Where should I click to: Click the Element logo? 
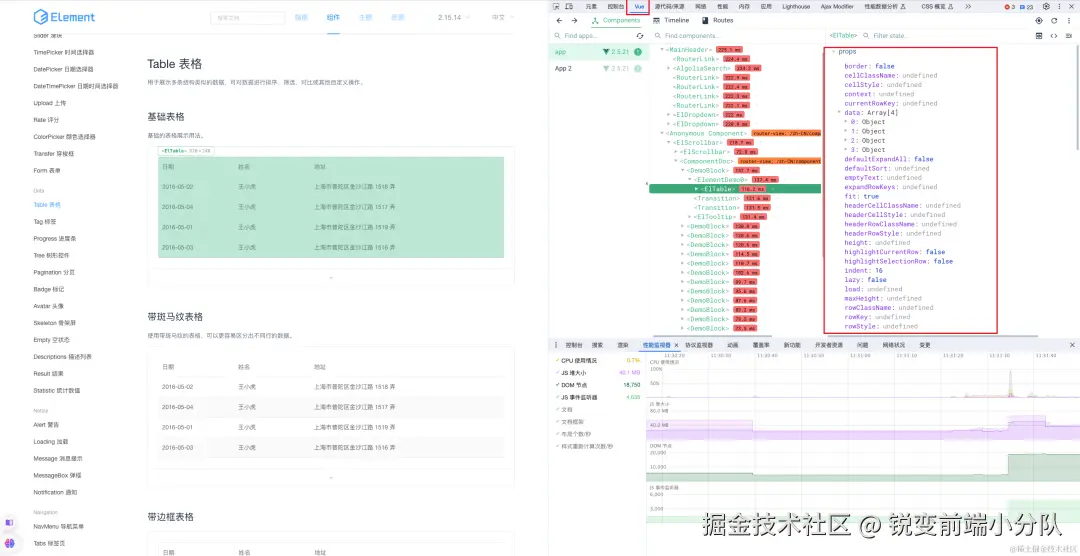[x=64, y=17]
